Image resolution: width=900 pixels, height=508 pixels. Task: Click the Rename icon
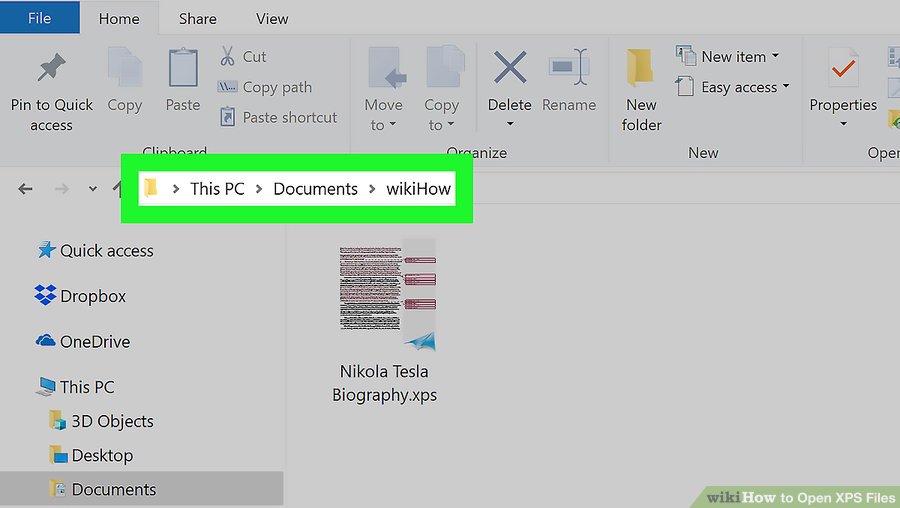coord(568,67)
